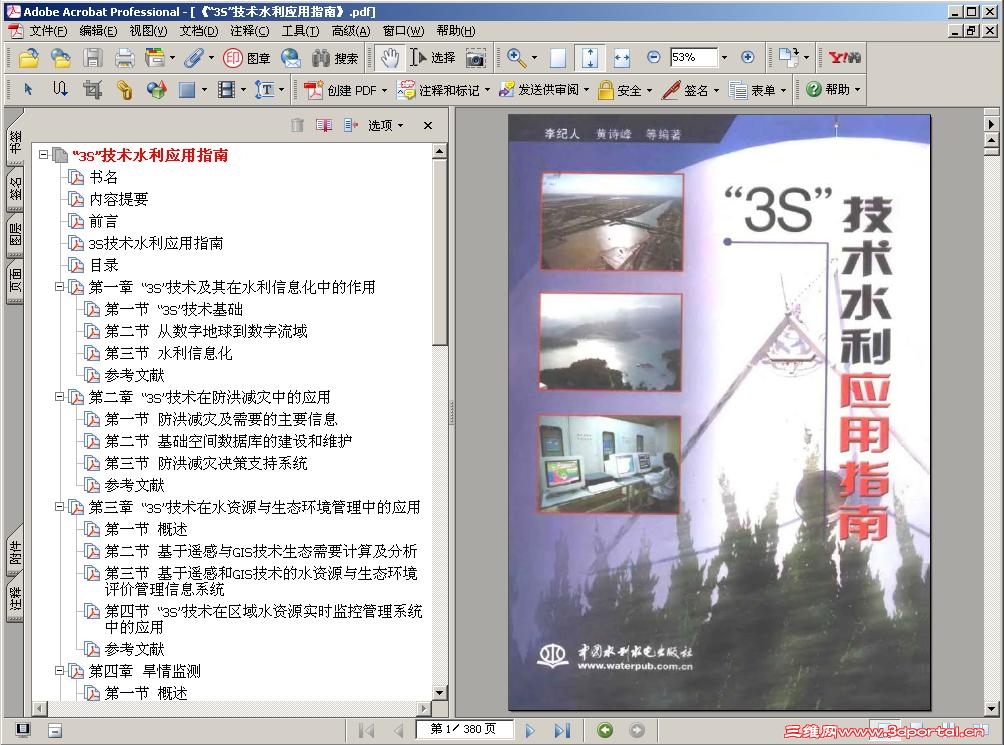Open the 文档(D) menu
Image resolution: width=1004 pixels, height=745 pixels.
198,31
